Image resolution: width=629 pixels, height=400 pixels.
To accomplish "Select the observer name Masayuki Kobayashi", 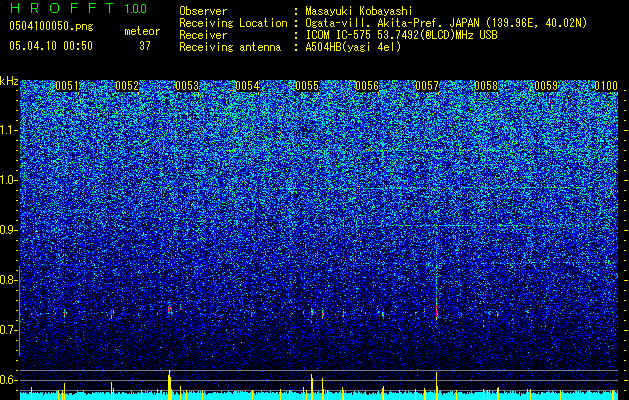I will tap(359, 11).
